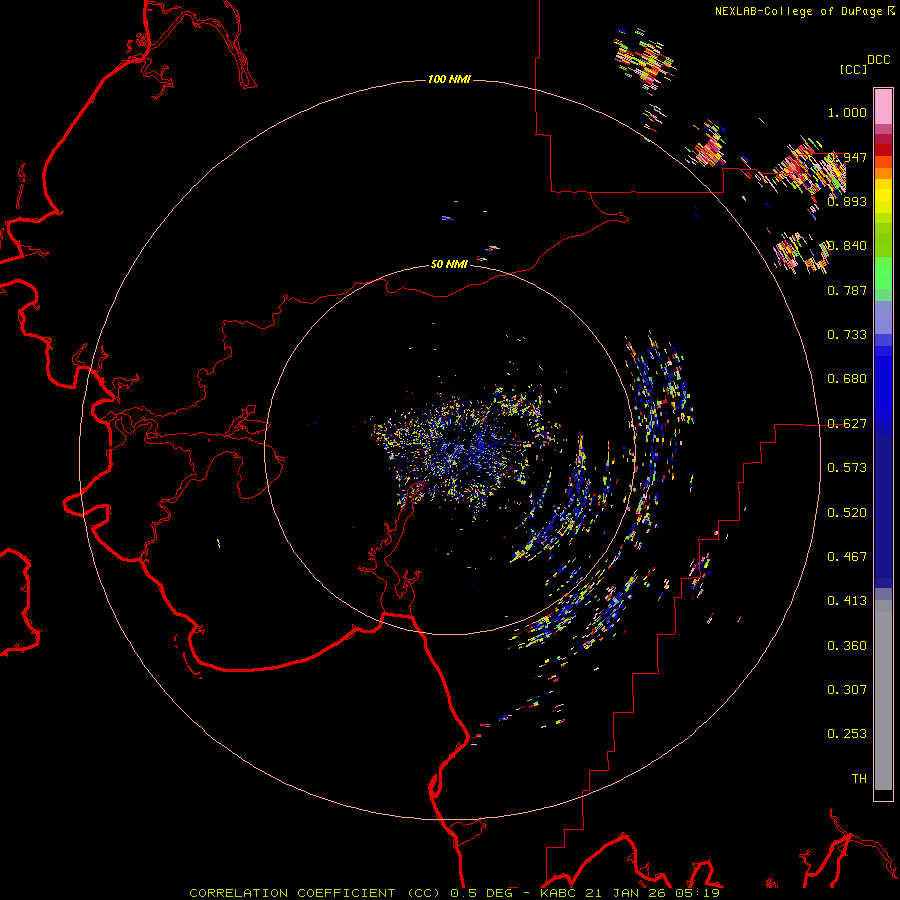Click the NEXLAB-College of DuPage label
The image size is (900, 900).
pyautogui.click(x=798, y=11)
